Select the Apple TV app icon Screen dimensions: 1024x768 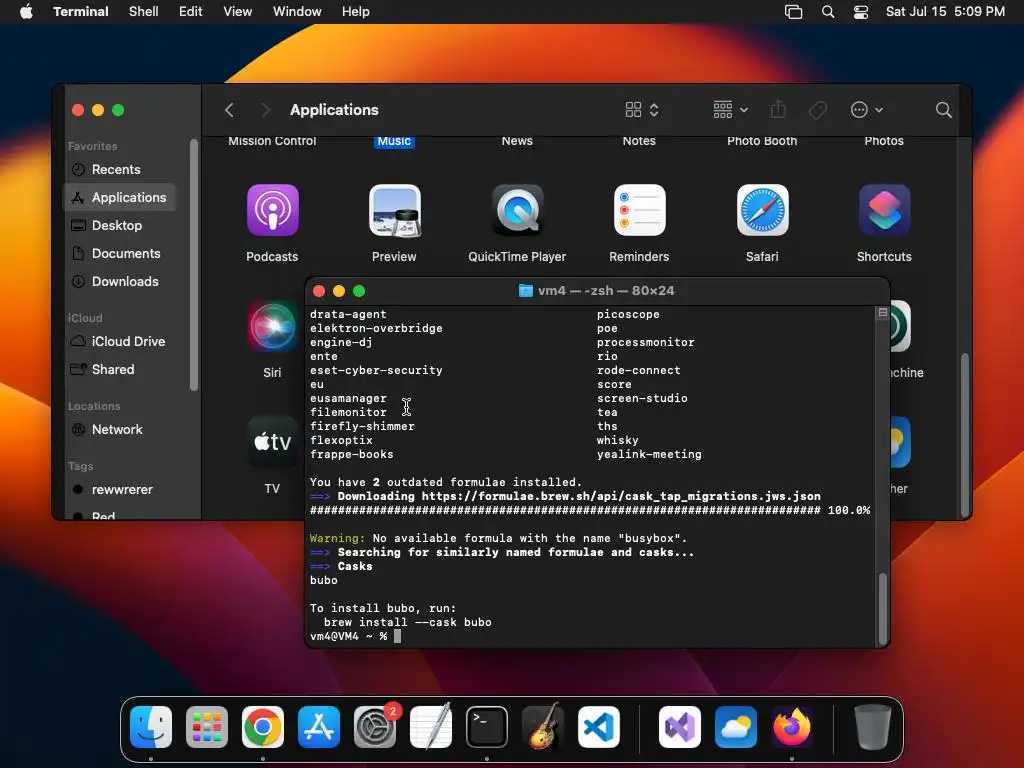tap(272, 442)
